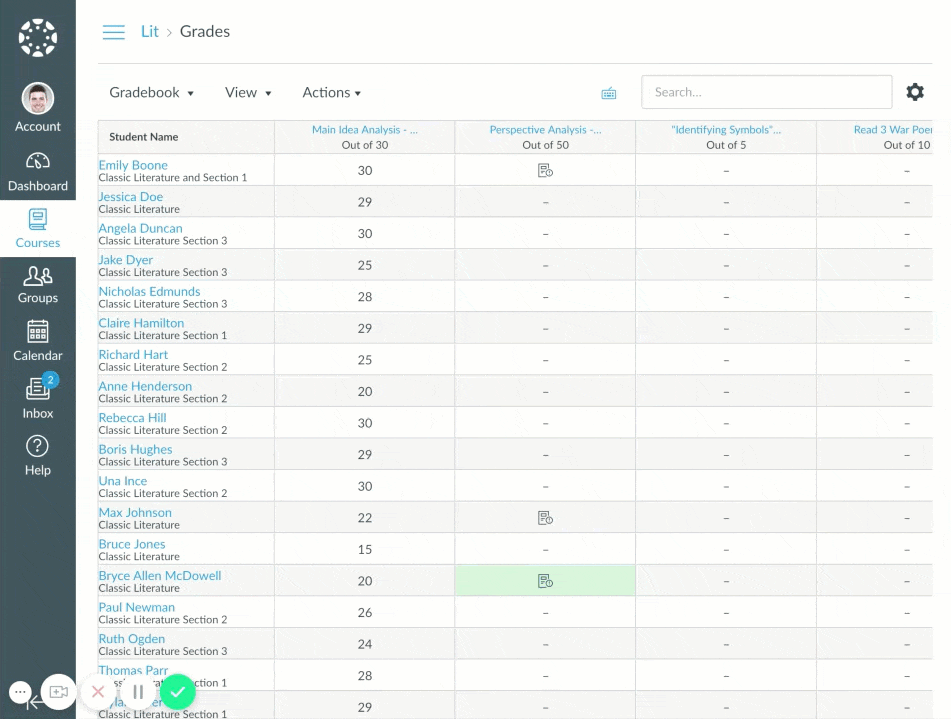This screenshot has width=951, height=719.
Task: Expand the View dropdown menu
Action: pyautogui.click(x=248, y=92)
